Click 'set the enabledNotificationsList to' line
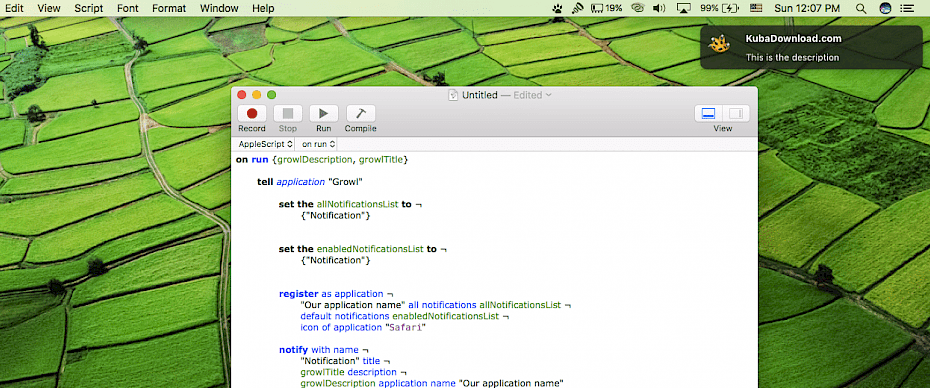930x388 pixels. (363, 249)
